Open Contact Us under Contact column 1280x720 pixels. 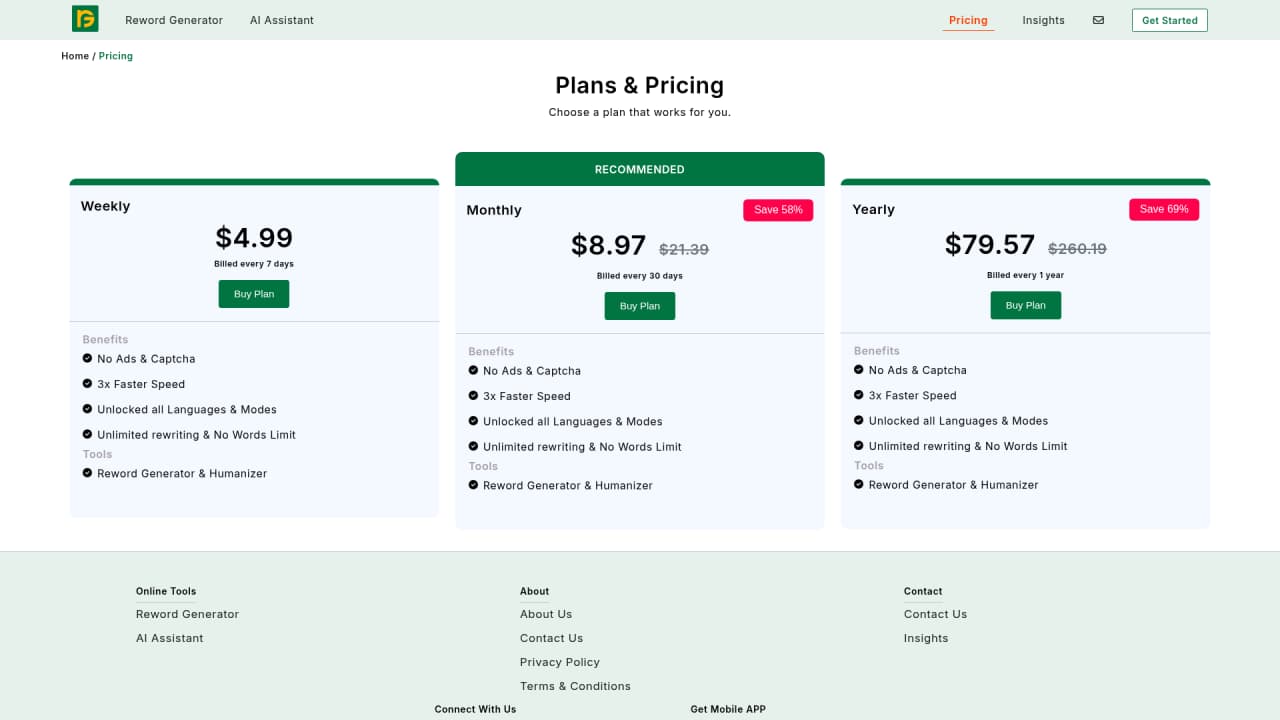coord(935,614)
